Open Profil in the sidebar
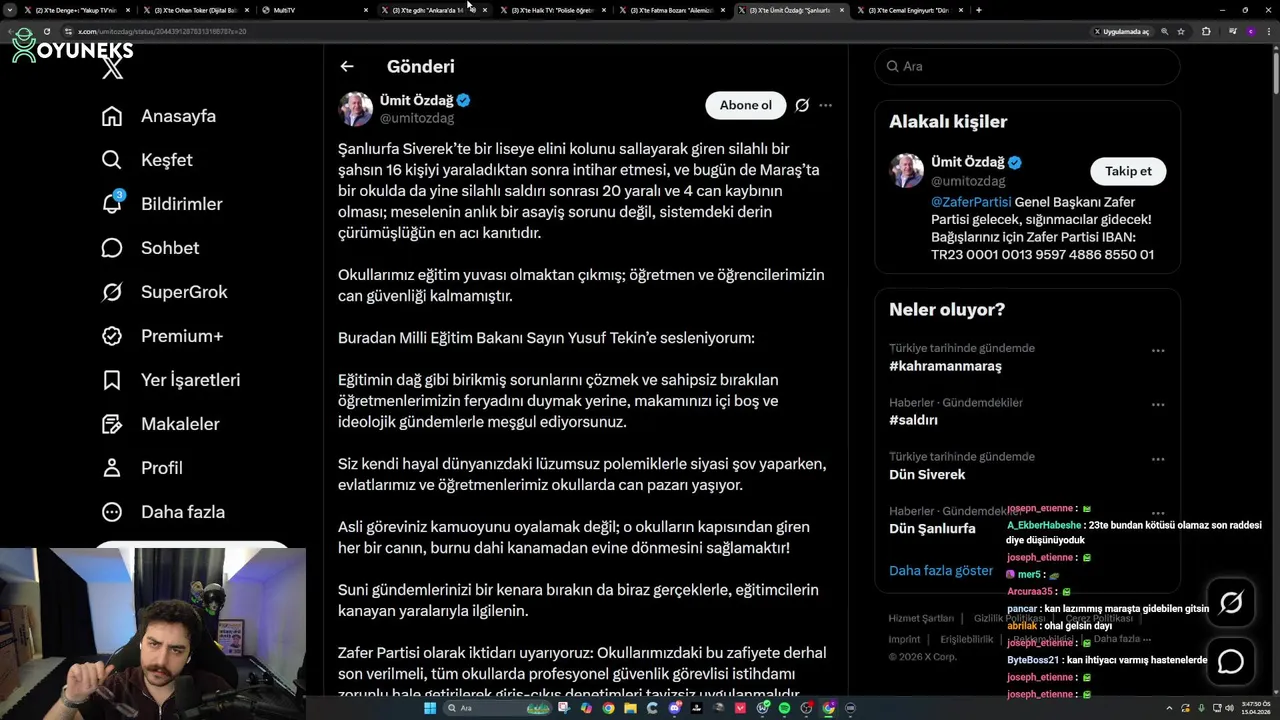The width and height of the screenshot is (1280, 720). point(142,468)
